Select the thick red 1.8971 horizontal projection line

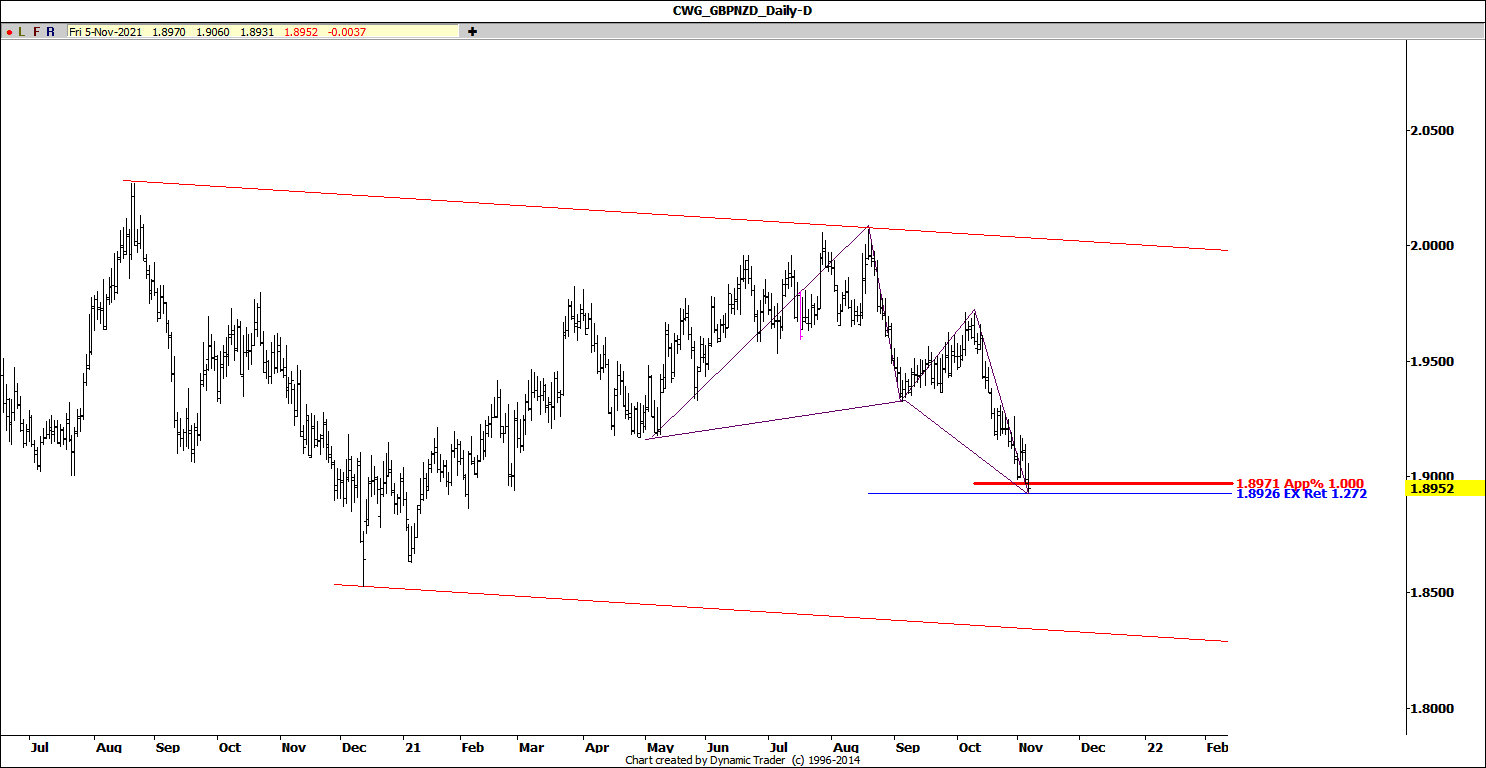[x=1102, y=483]
